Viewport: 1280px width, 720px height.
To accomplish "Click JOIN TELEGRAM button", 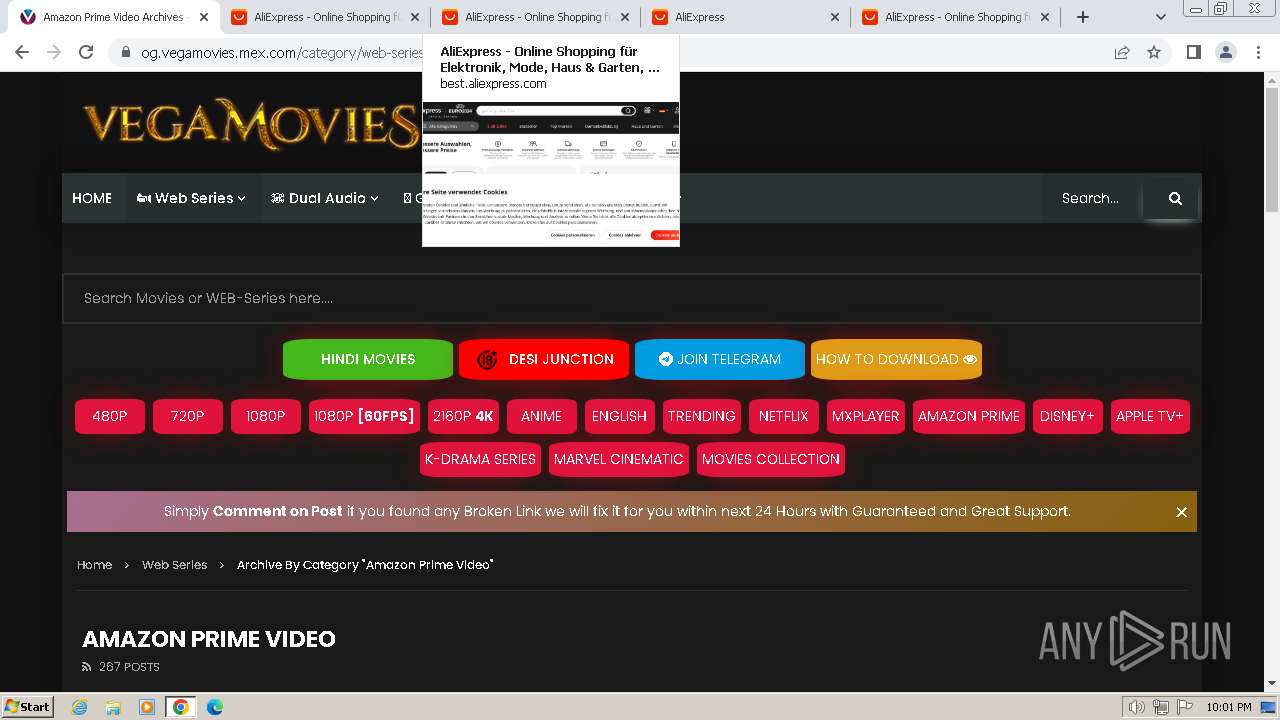I will [x=720, y=359].
